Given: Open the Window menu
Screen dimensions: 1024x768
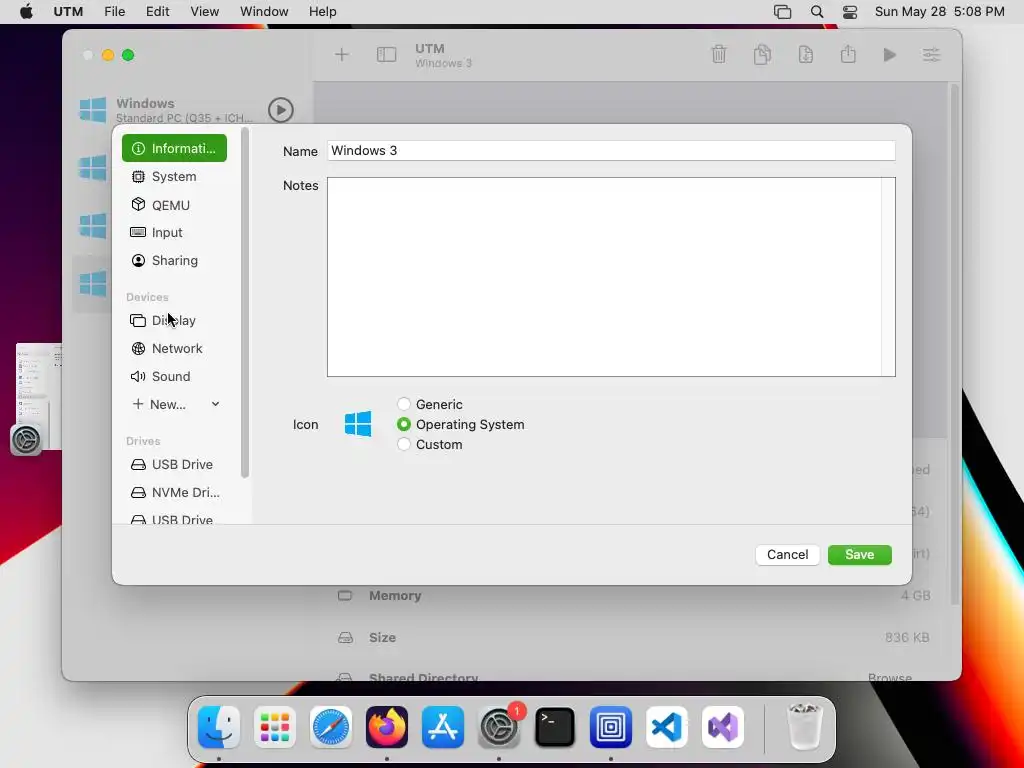Looking at the screenshot, I should click(264, 12).
